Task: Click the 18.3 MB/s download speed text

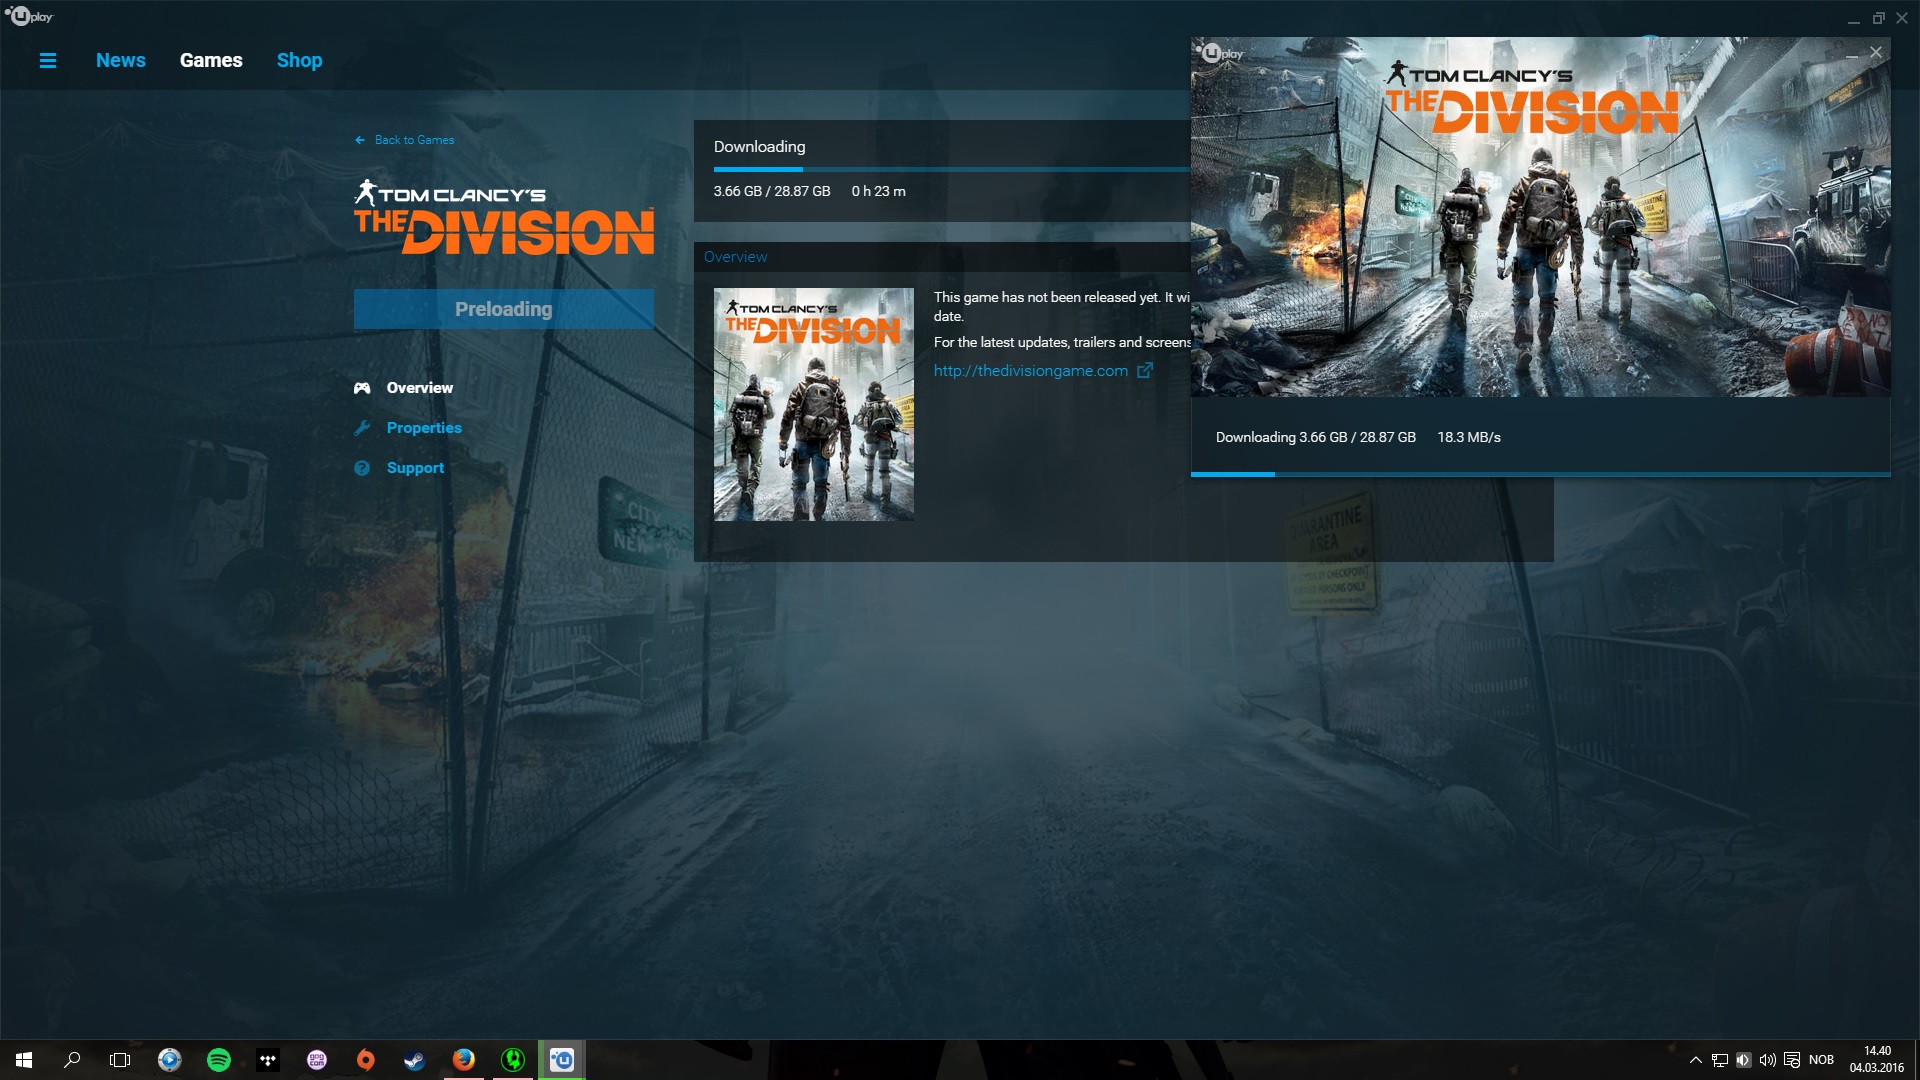Action: (1468, 437)
